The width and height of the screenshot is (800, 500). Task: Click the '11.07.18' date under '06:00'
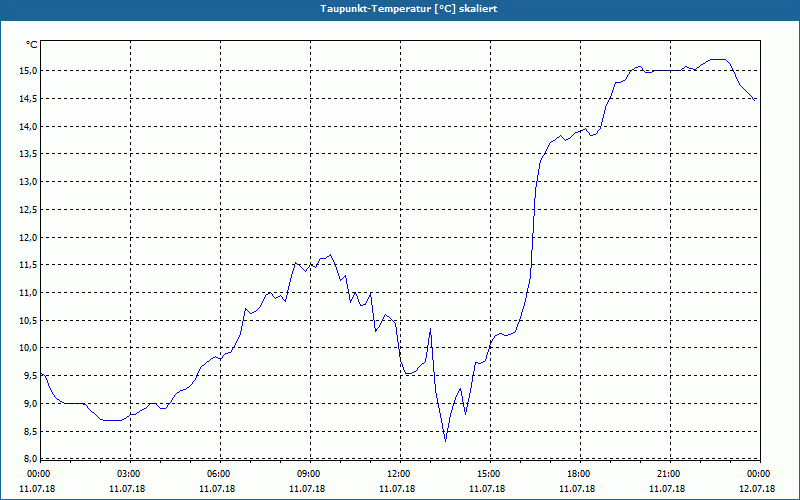tap(217, 489)
